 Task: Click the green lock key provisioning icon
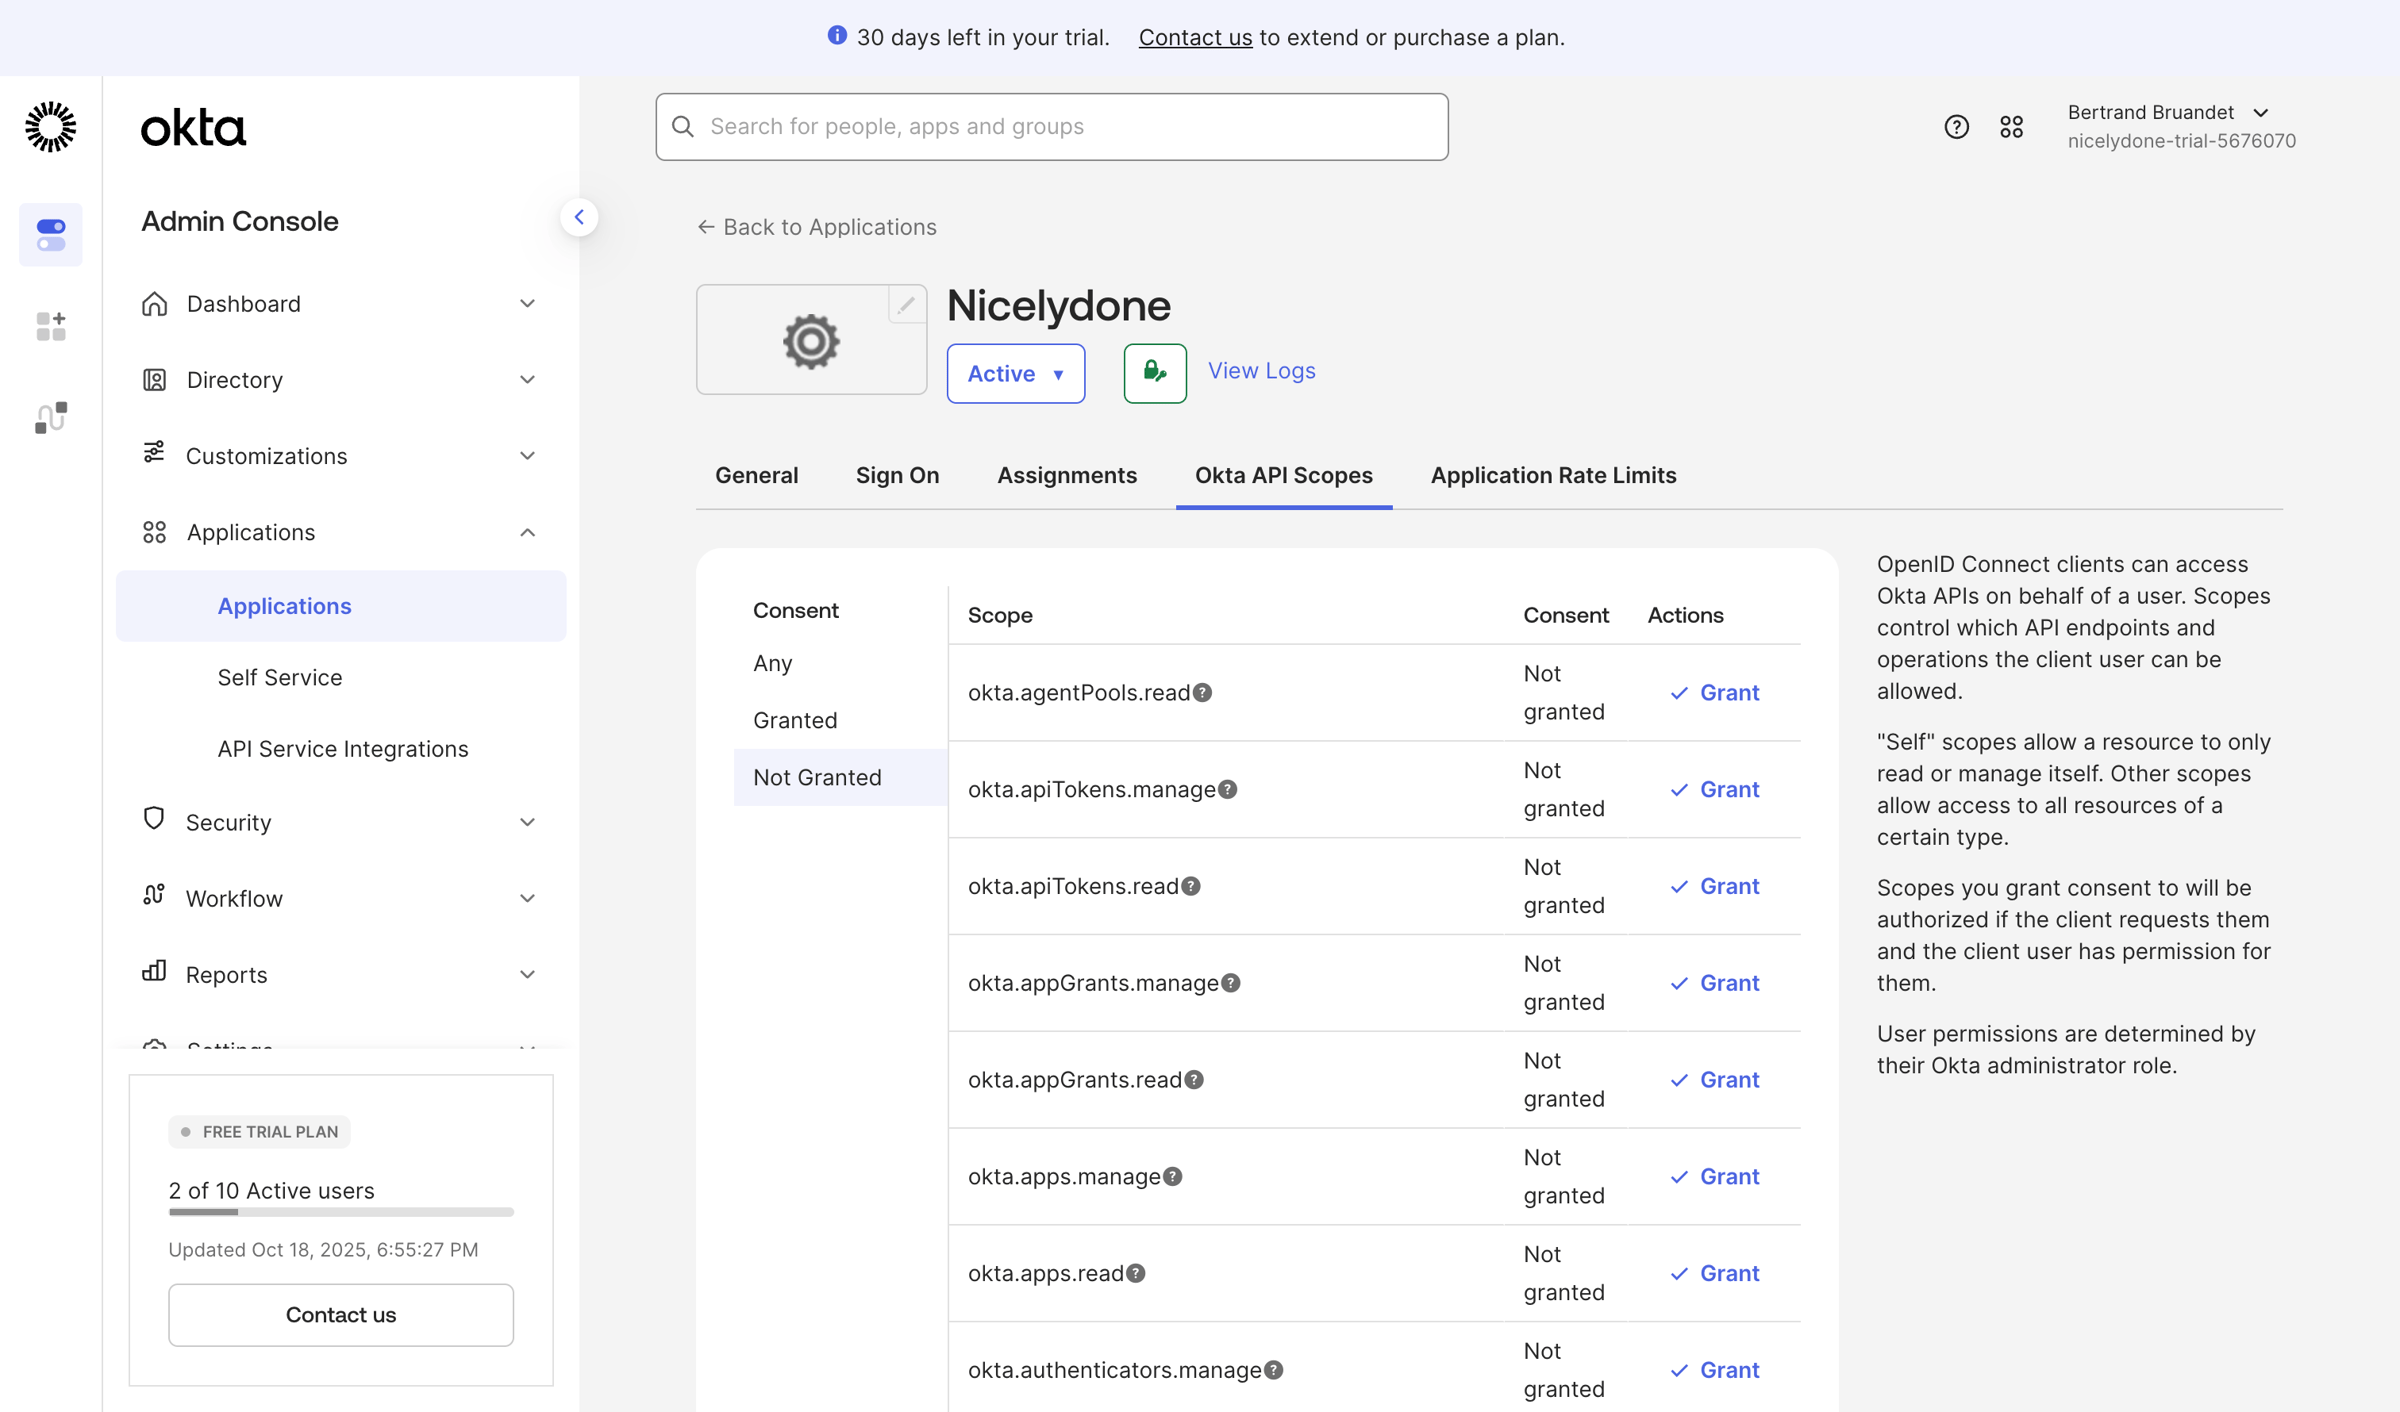(x=1155, y=373)
